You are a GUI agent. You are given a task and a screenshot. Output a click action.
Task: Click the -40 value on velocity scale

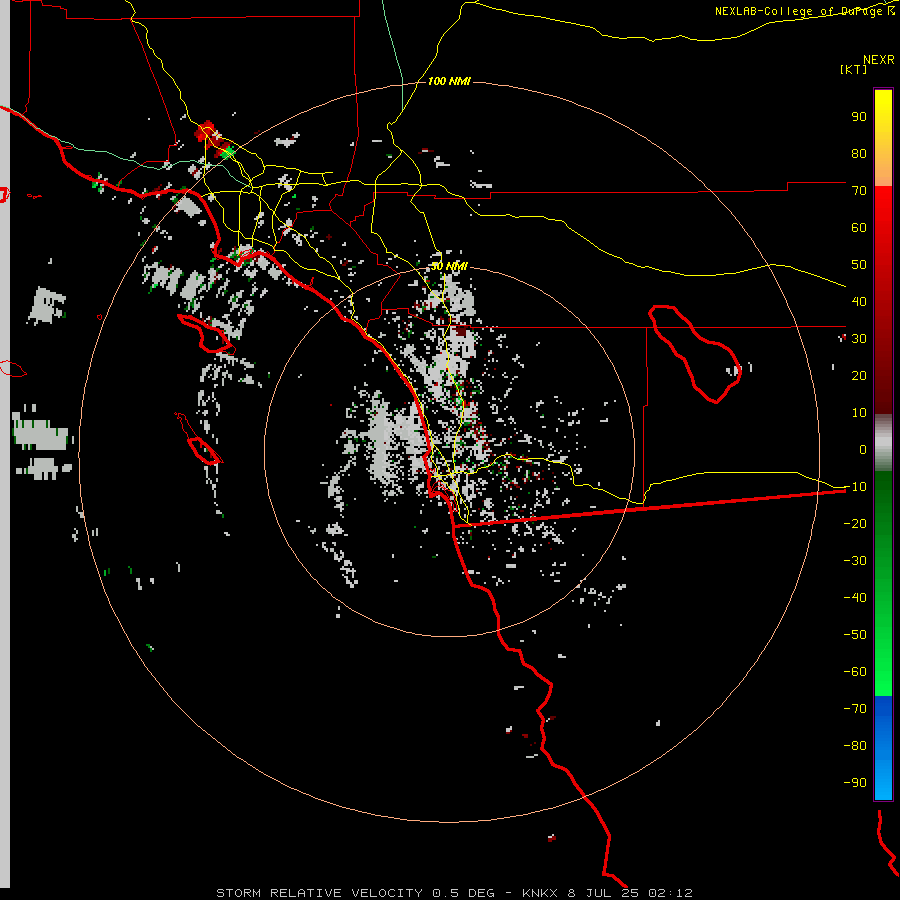pos(855,598)
